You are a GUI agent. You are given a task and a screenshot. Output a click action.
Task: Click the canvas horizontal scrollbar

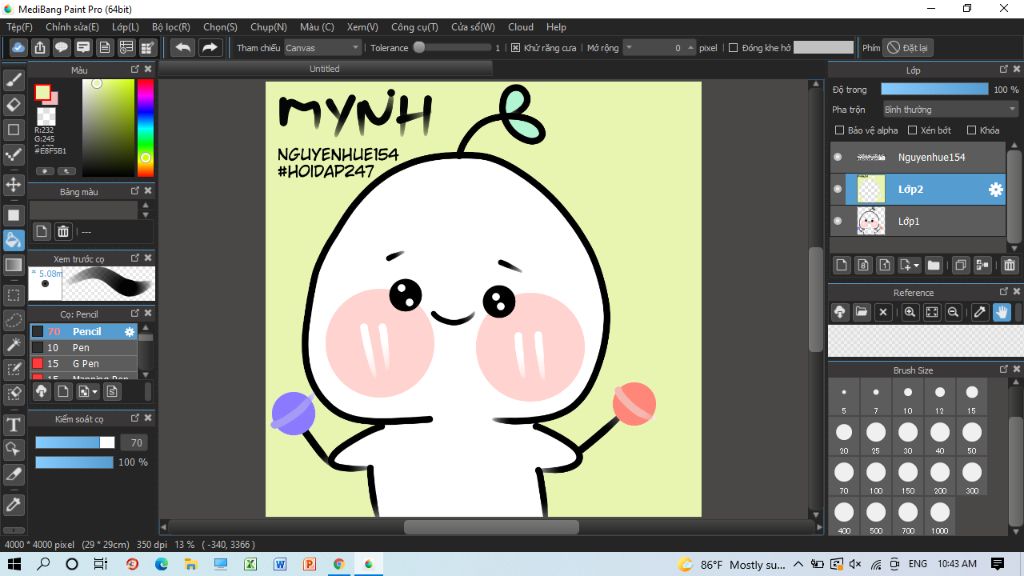490,527
